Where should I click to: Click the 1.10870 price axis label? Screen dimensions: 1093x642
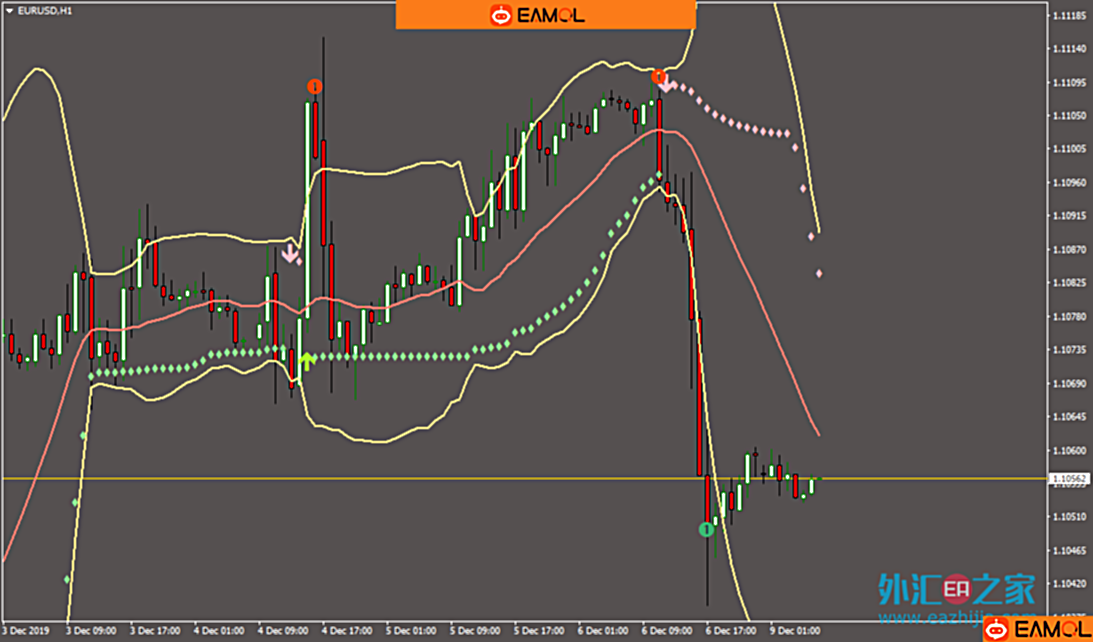(1069, 249)
